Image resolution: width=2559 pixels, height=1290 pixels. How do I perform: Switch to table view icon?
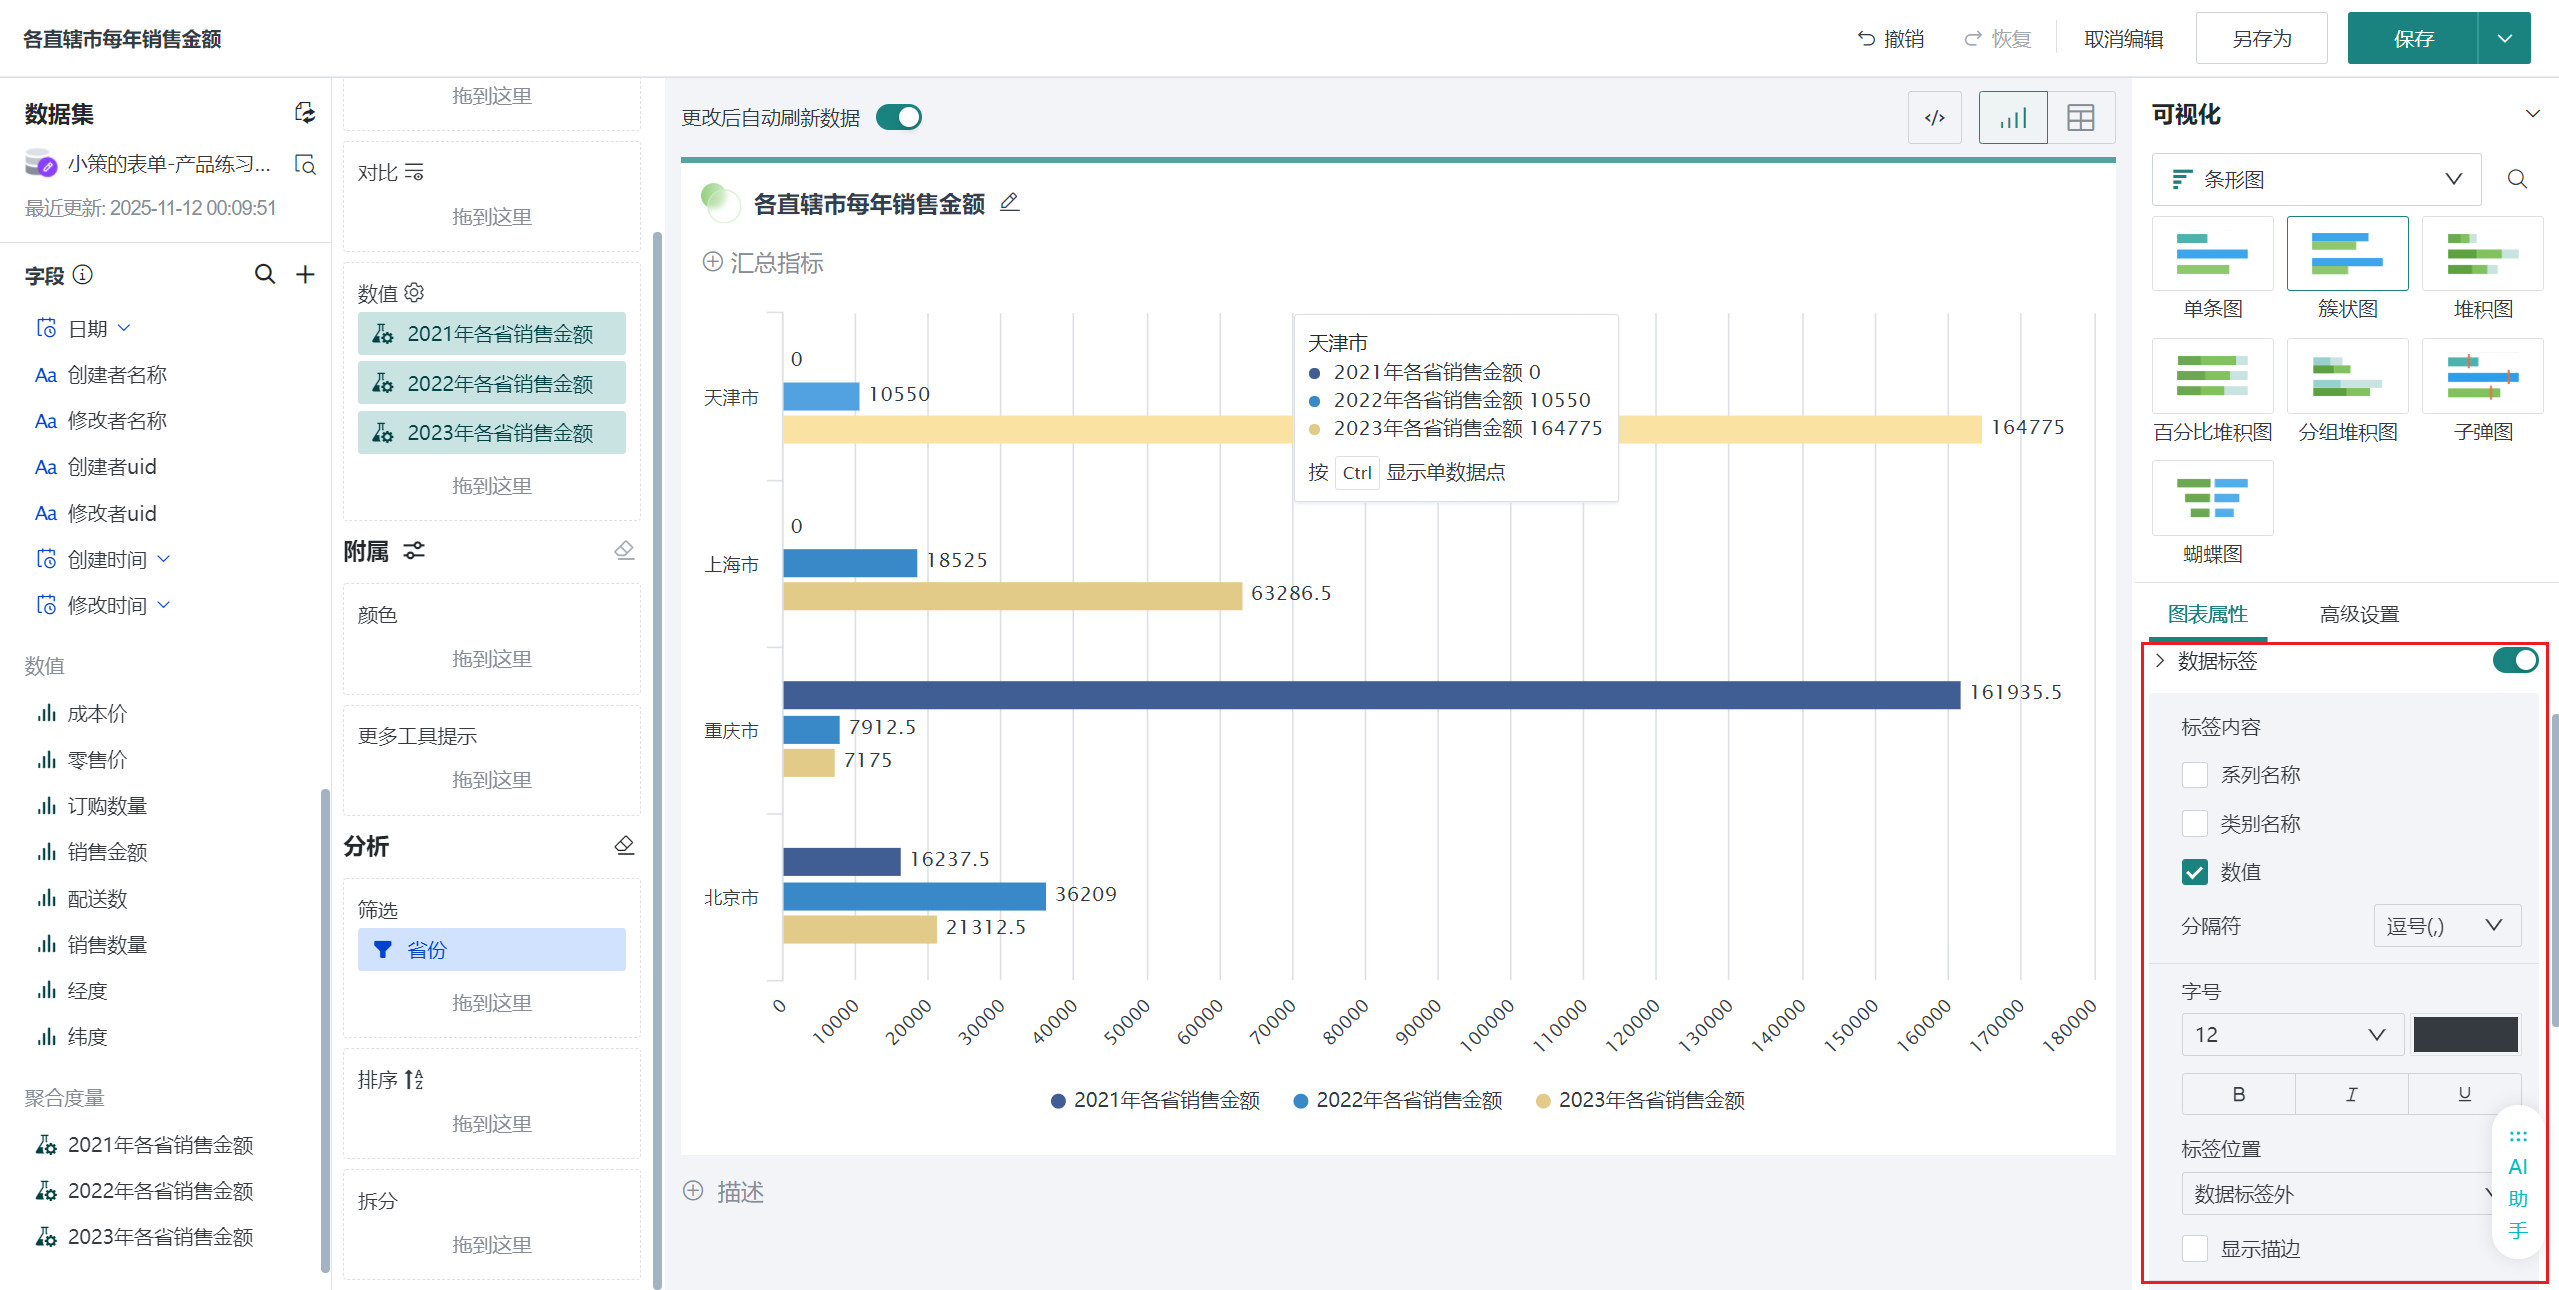pos(2080,118)
